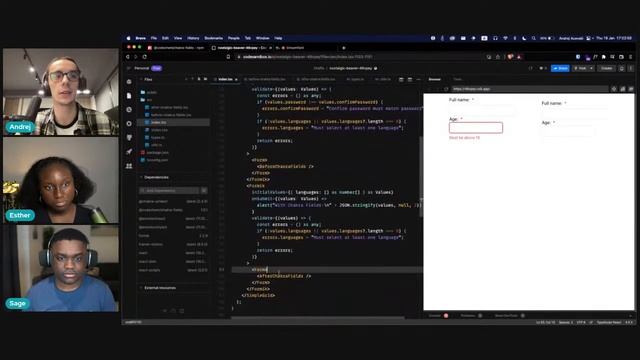Open the new browser tab plus button
This screenshot has width=640, height=360.
tap(343, 48)
